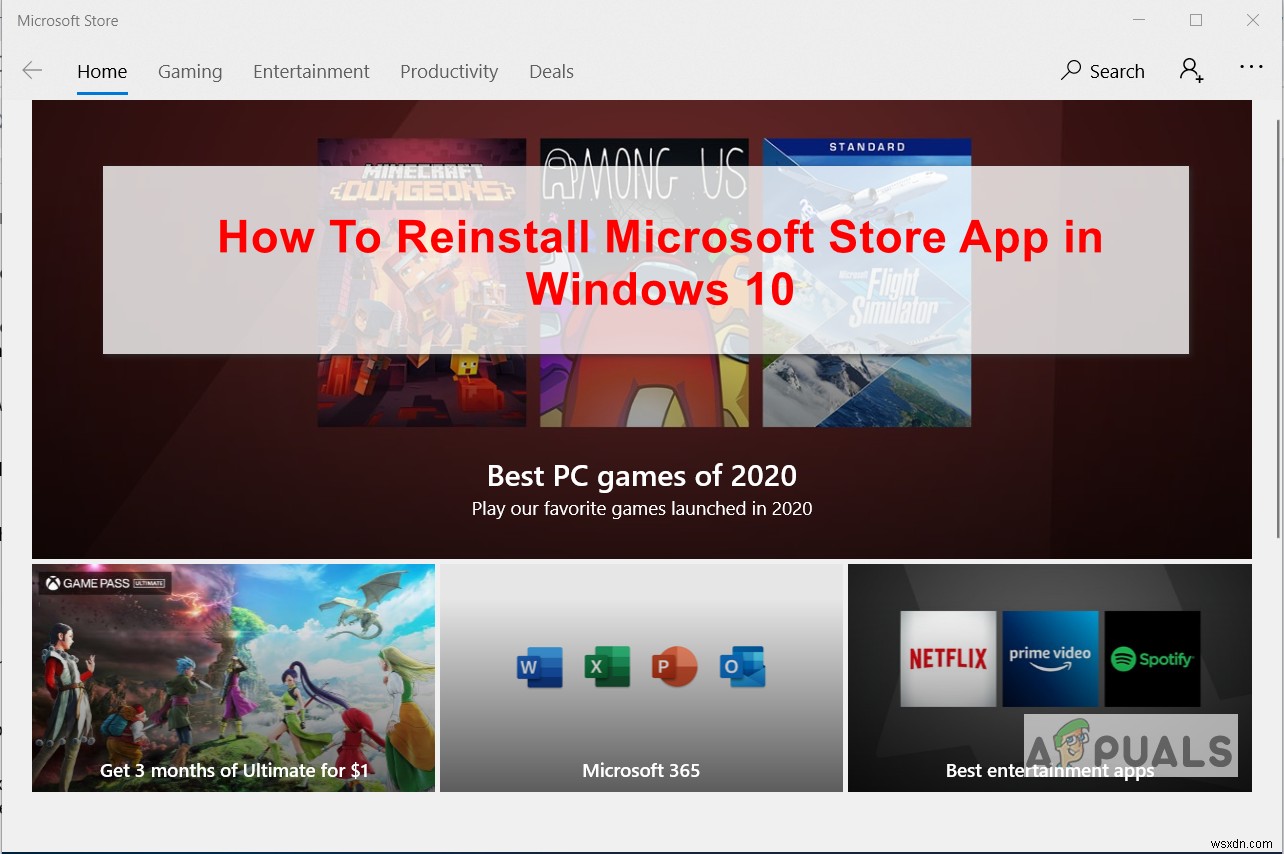Open the Microsoft 365 tile label
The width and height of the screenshot is (1284, 854).
pos(641,770)
